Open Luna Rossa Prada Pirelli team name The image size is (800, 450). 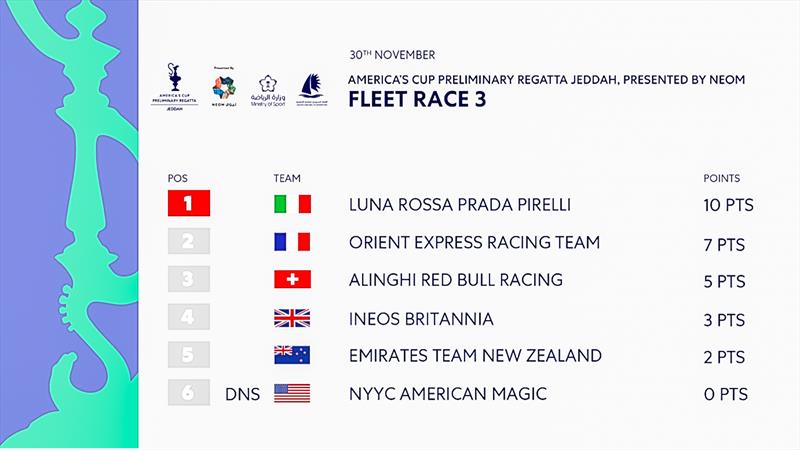point(460,205)
